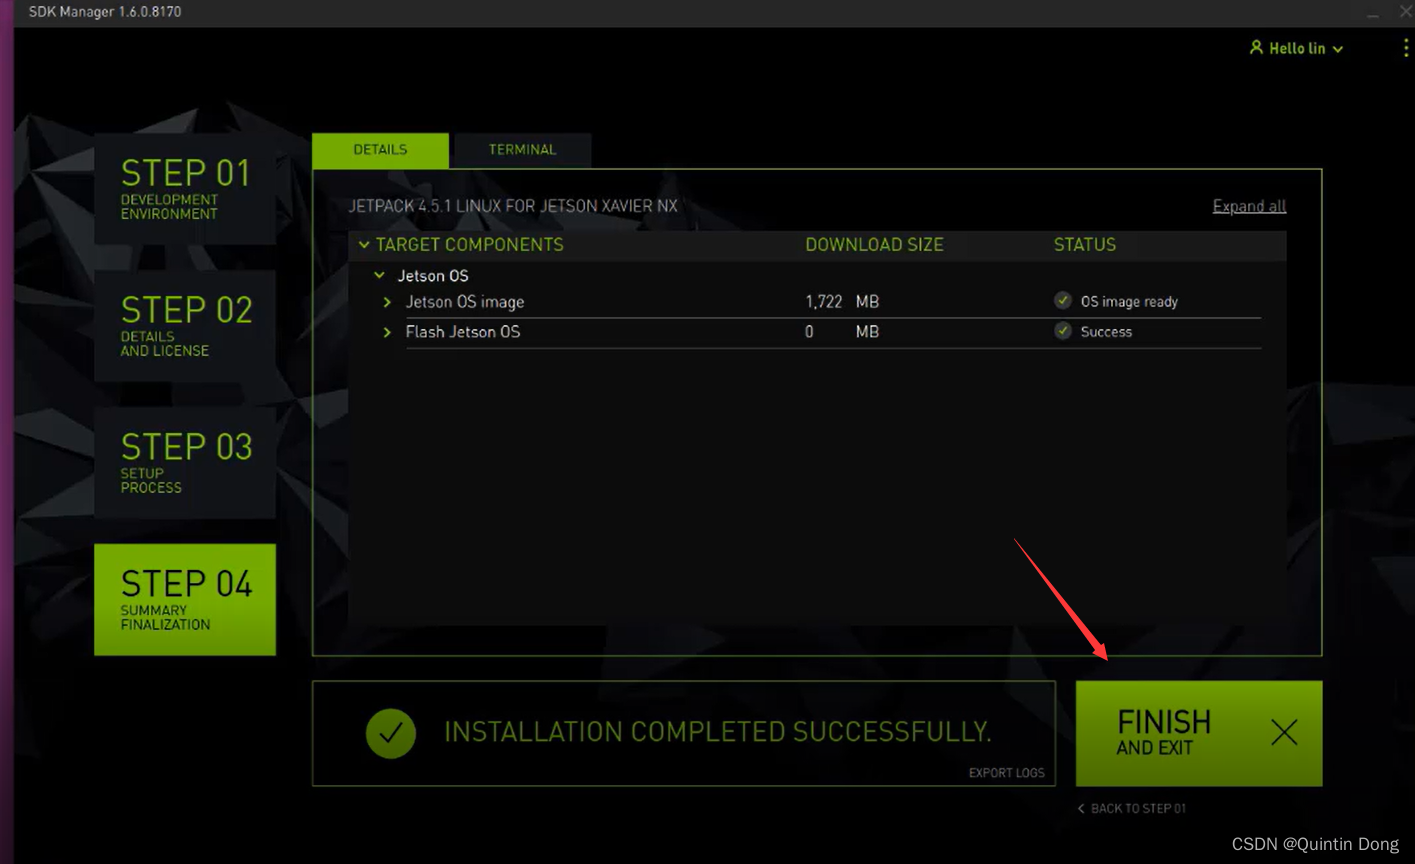
Task: Click the Installation Completed Successfully message
Action: (718, 732)
